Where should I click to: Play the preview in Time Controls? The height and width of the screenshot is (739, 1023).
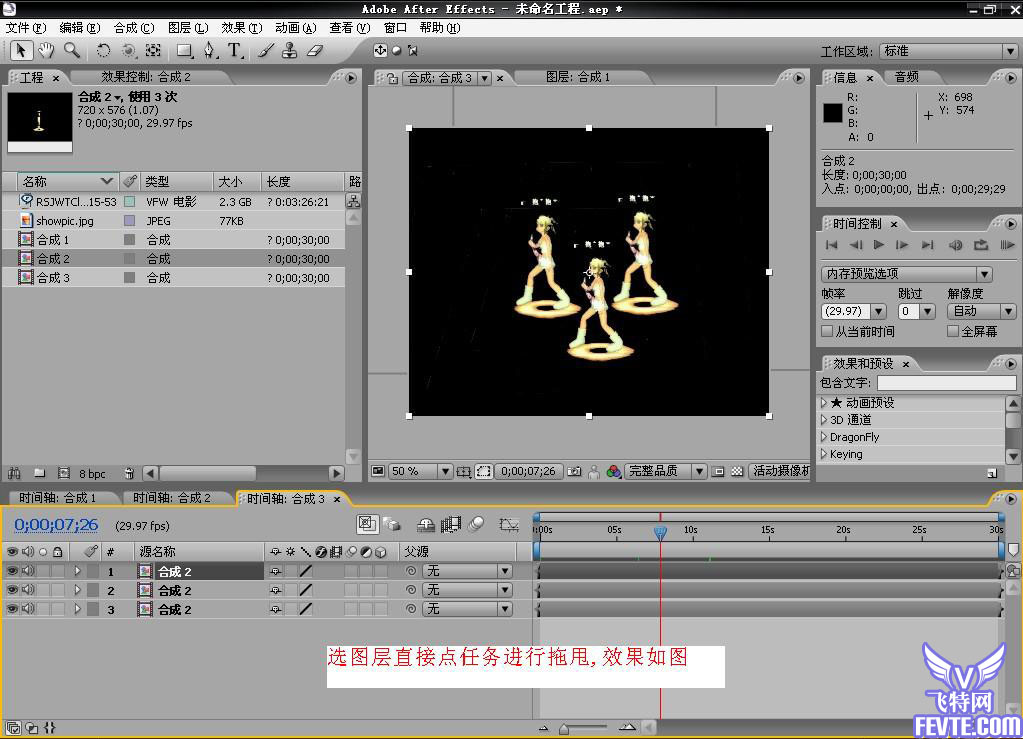(879, 245)
